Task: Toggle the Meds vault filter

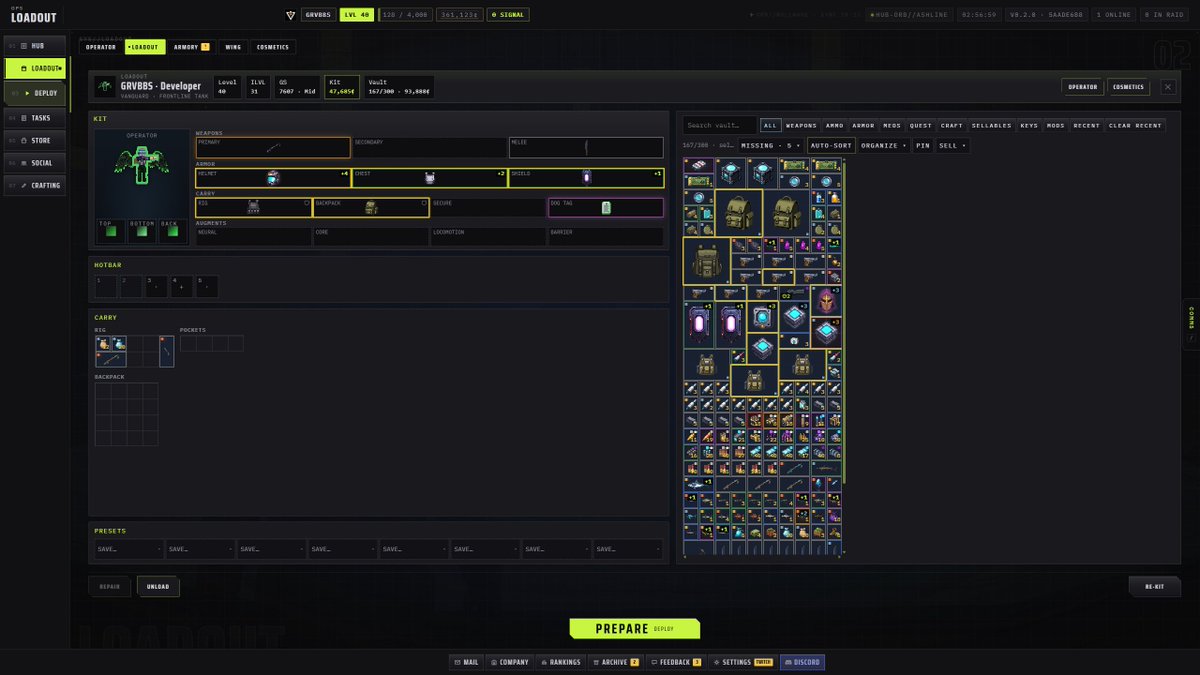Action: click(x=892, y=126)
